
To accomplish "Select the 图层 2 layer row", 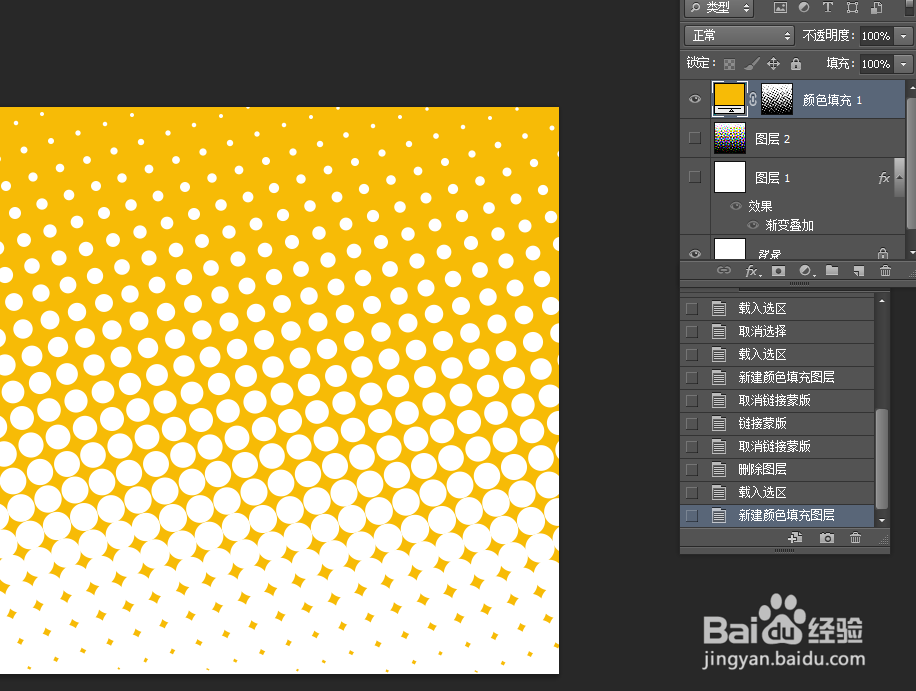I will pos(793,138).
